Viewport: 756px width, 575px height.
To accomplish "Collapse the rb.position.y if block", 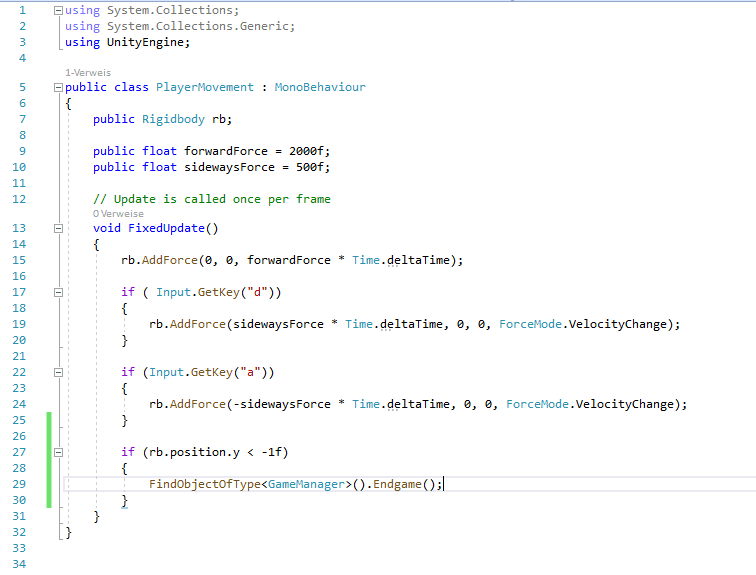I will 58,452.
